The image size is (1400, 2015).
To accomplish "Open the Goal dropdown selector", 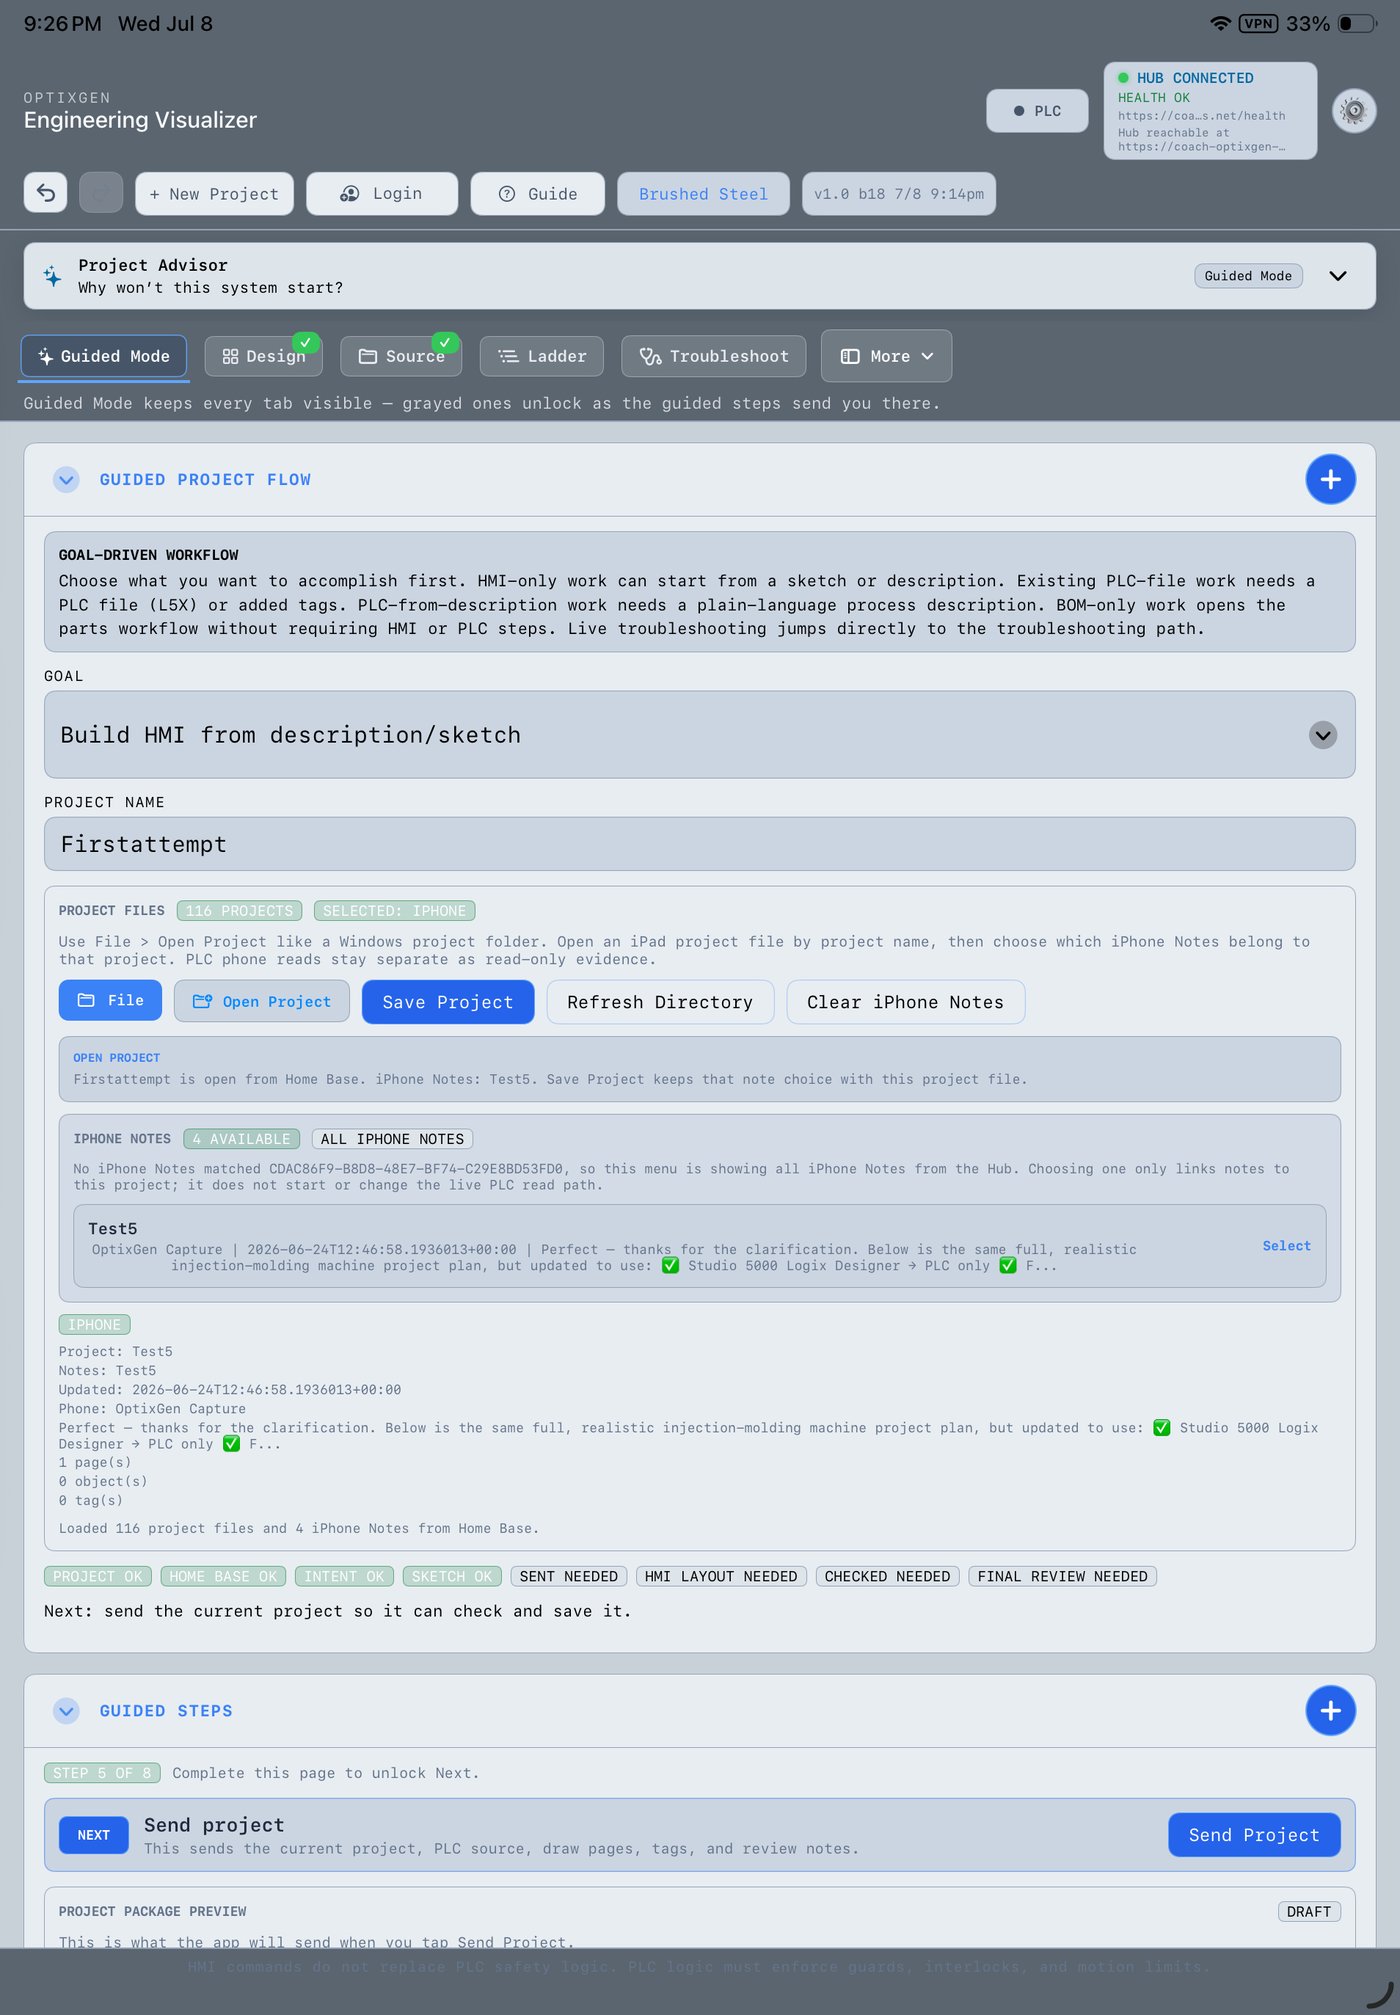I will (699, 735).
